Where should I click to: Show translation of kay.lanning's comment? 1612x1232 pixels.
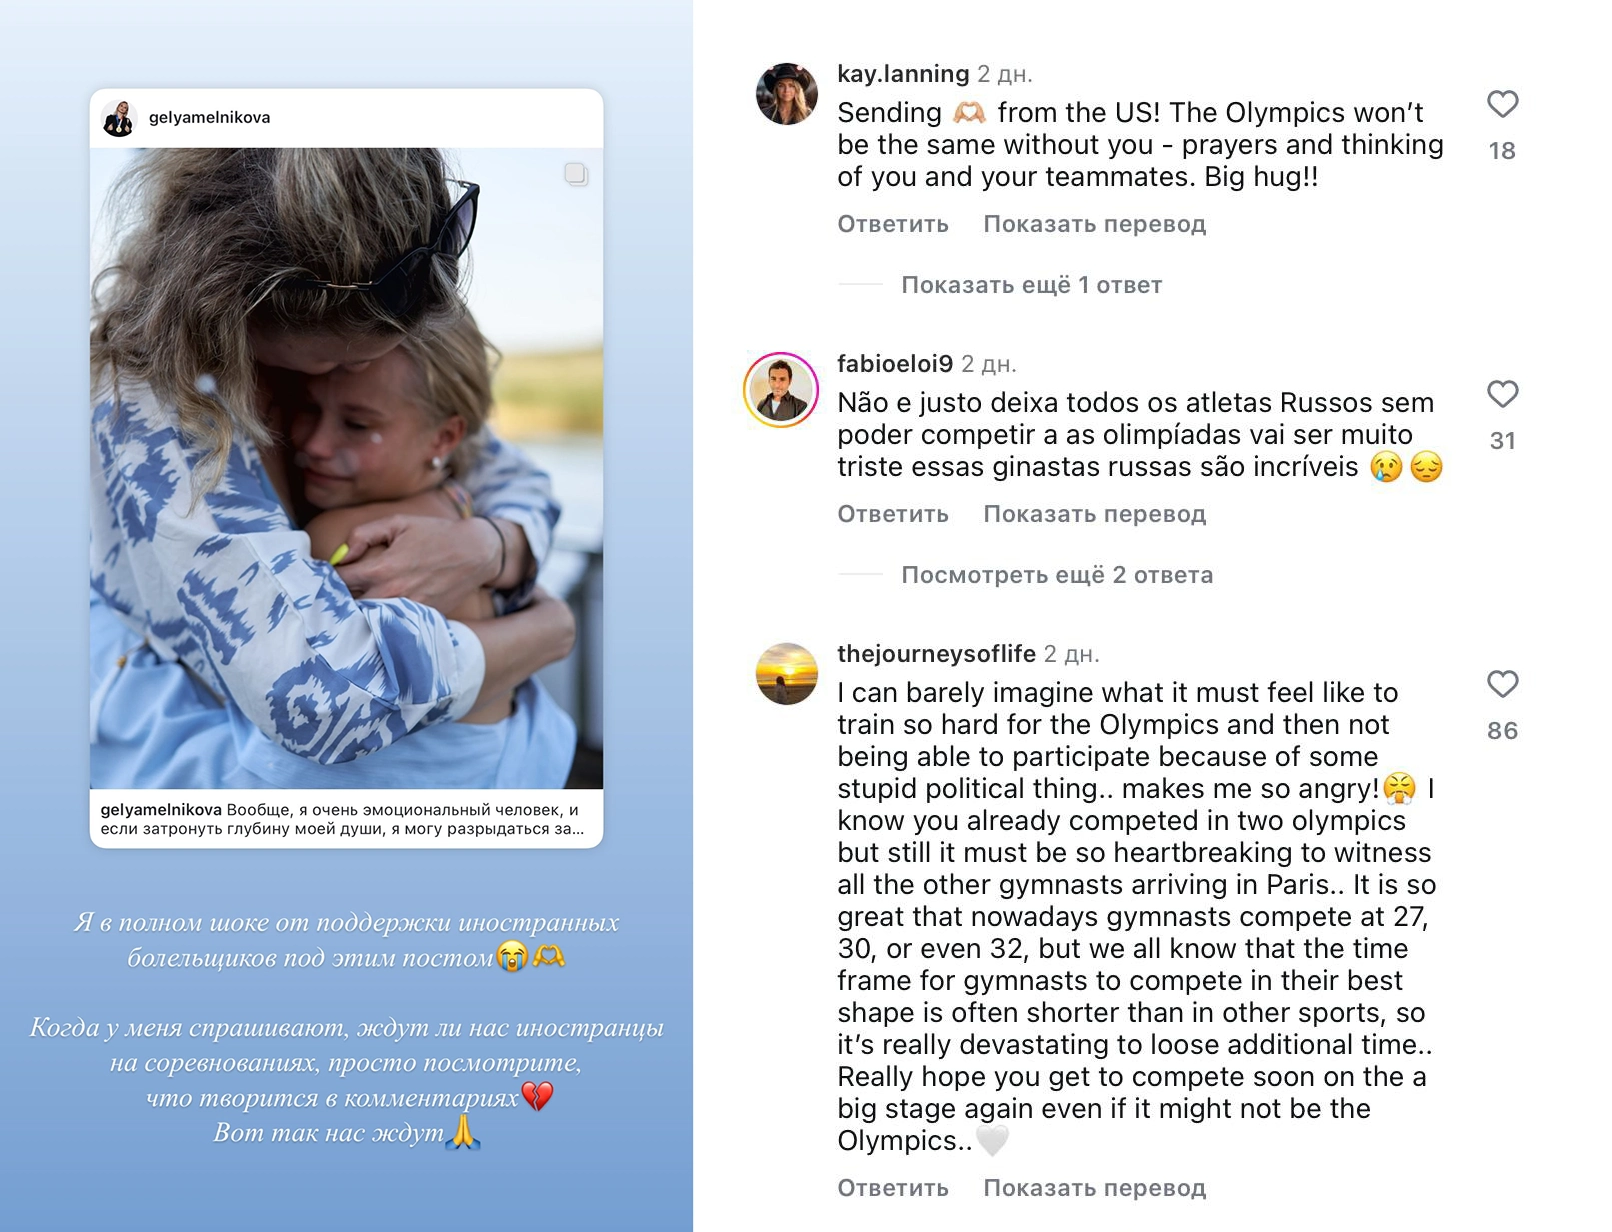coord(1094,224)
